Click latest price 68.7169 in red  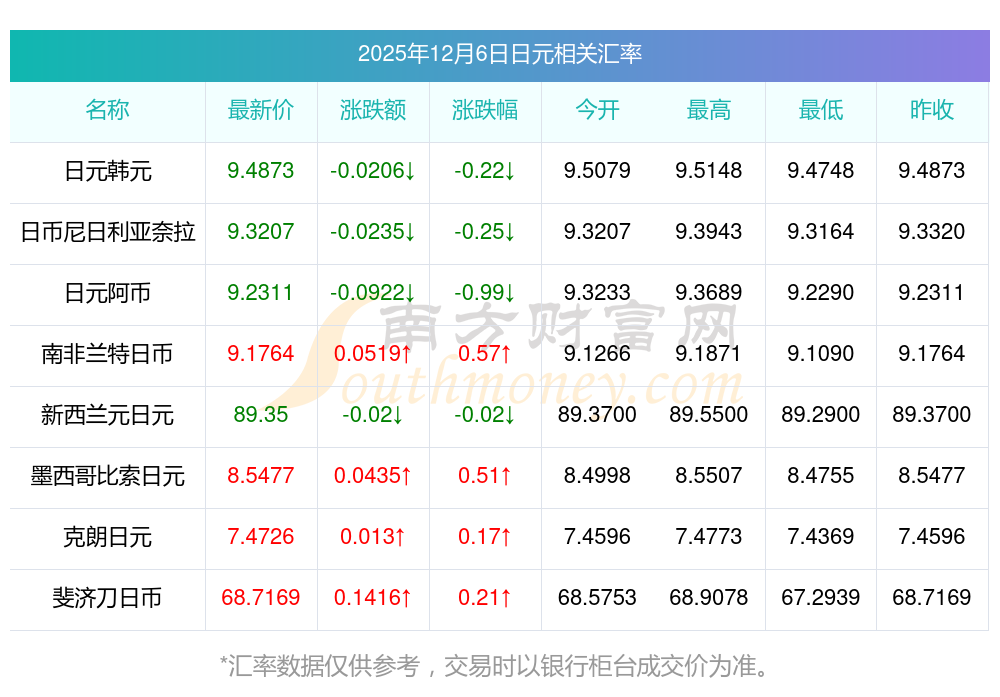(x=261, y=598)
